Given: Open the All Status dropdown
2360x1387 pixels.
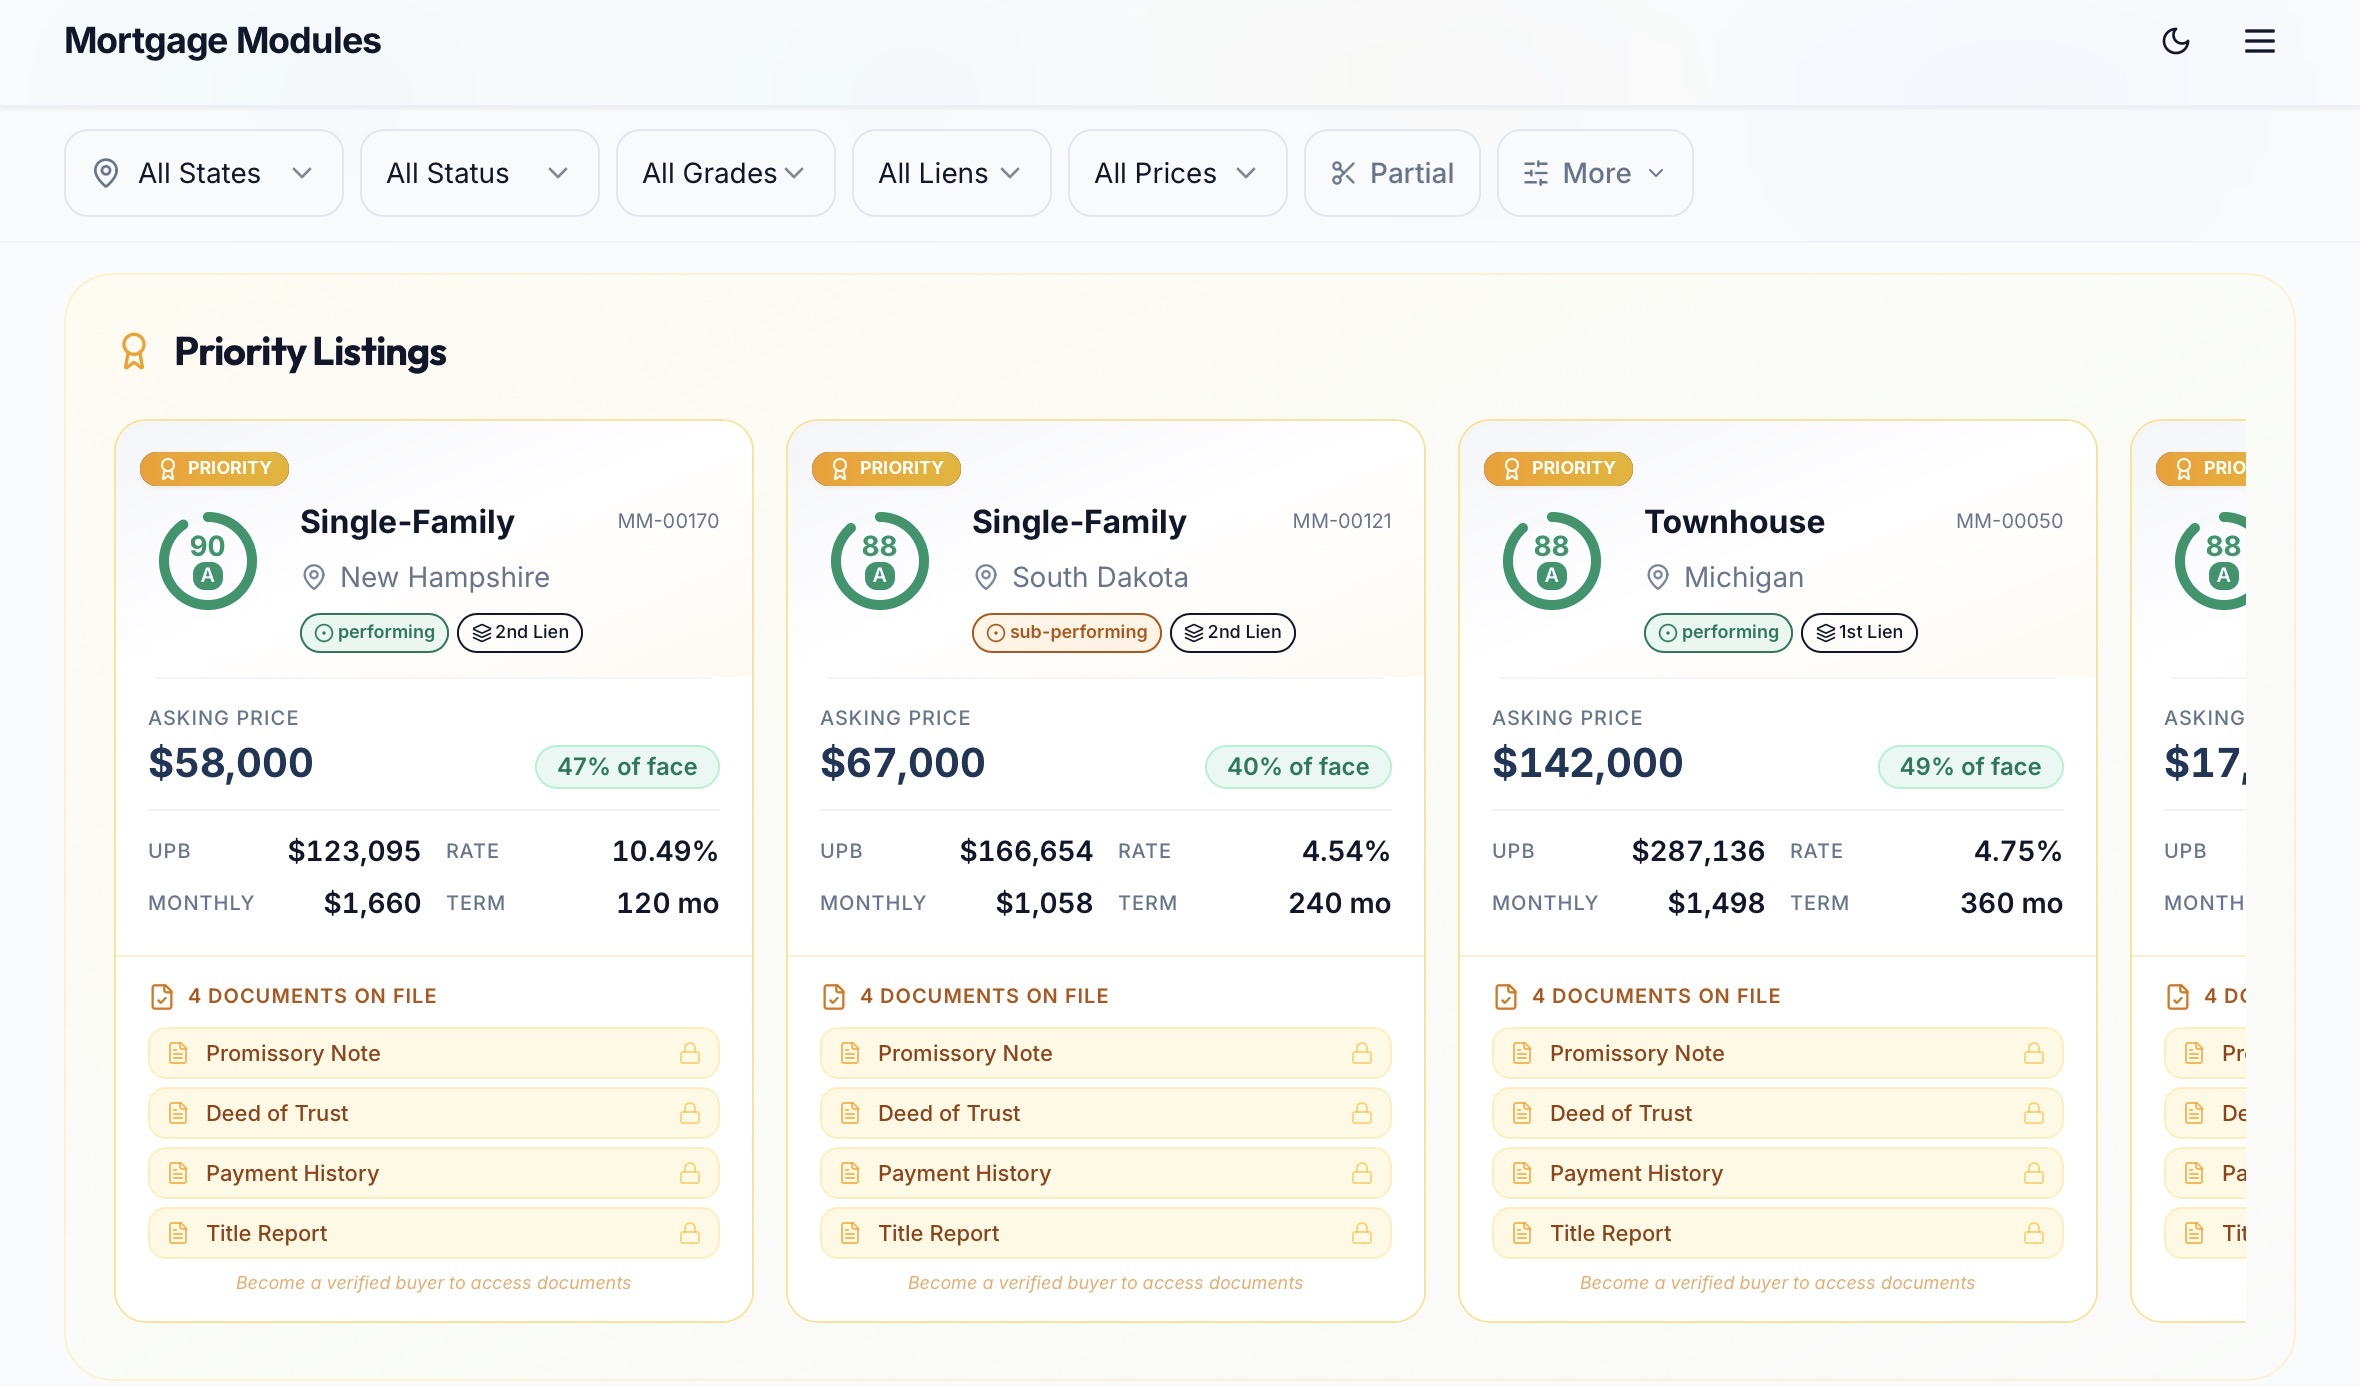Looking at the screenshot, I should coord(479,173).
